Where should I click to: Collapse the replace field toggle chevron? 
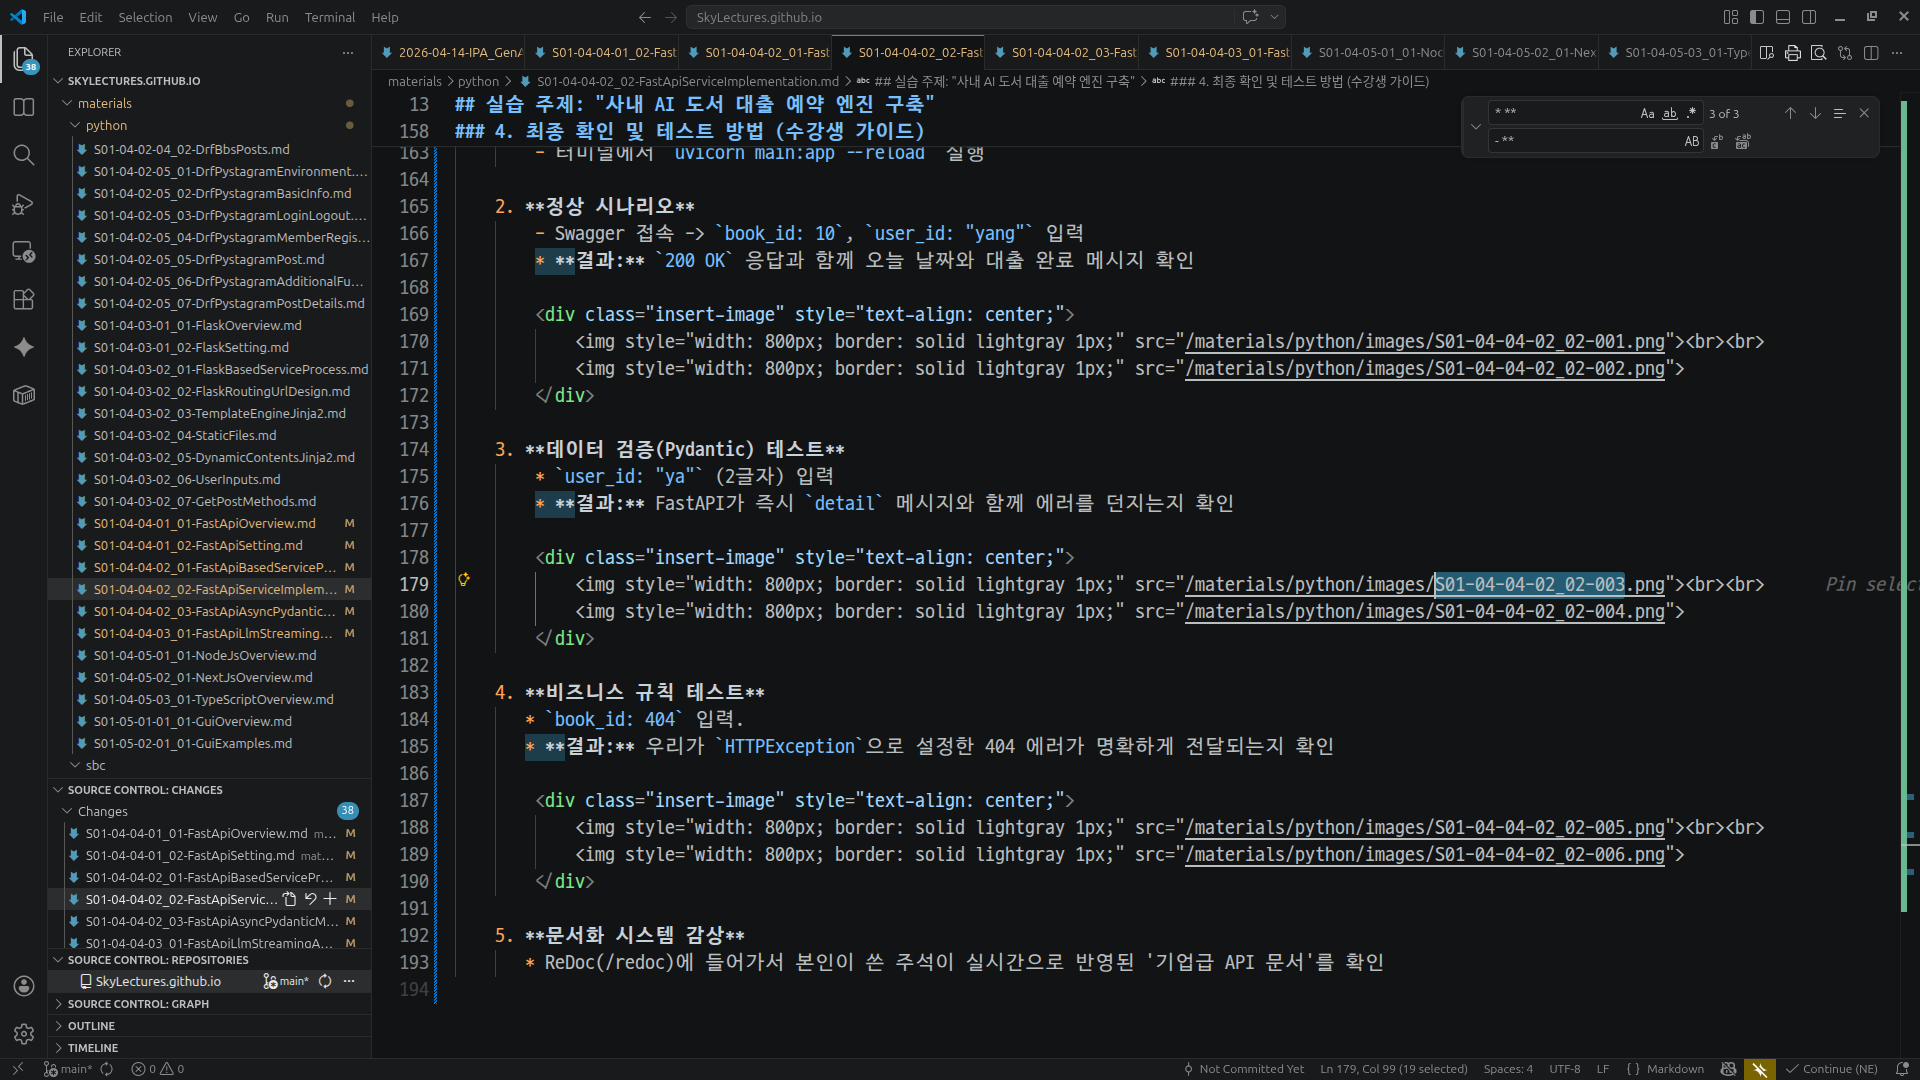[1476, 127]
